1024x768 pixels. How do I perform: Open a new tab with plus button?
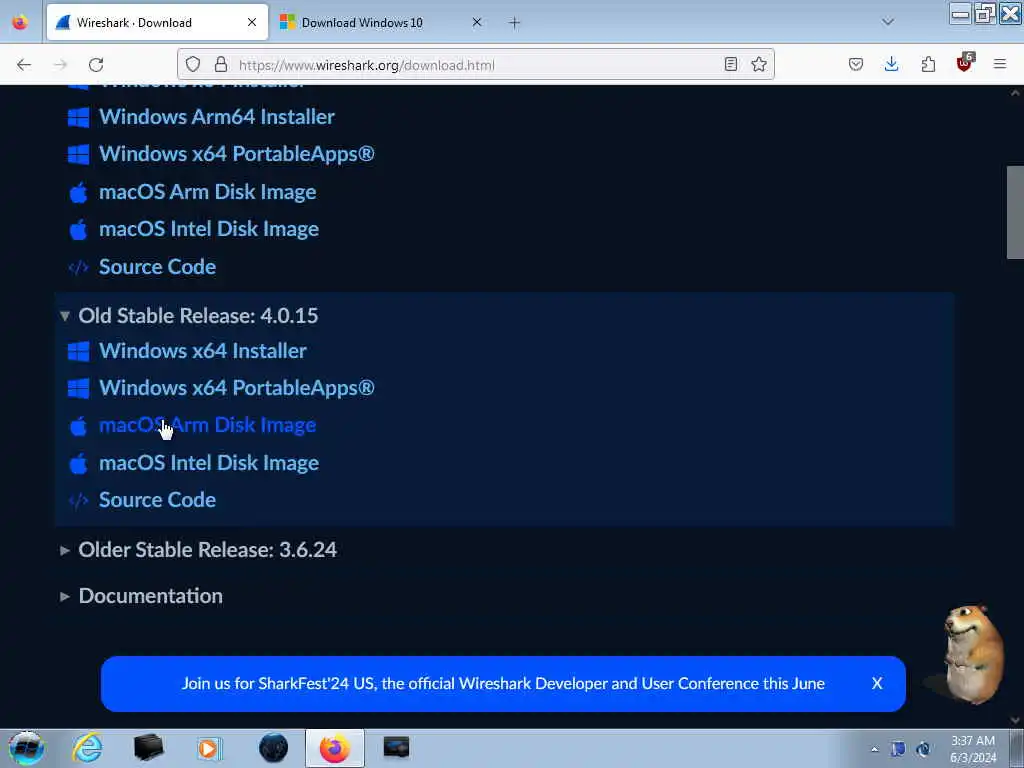515,23
